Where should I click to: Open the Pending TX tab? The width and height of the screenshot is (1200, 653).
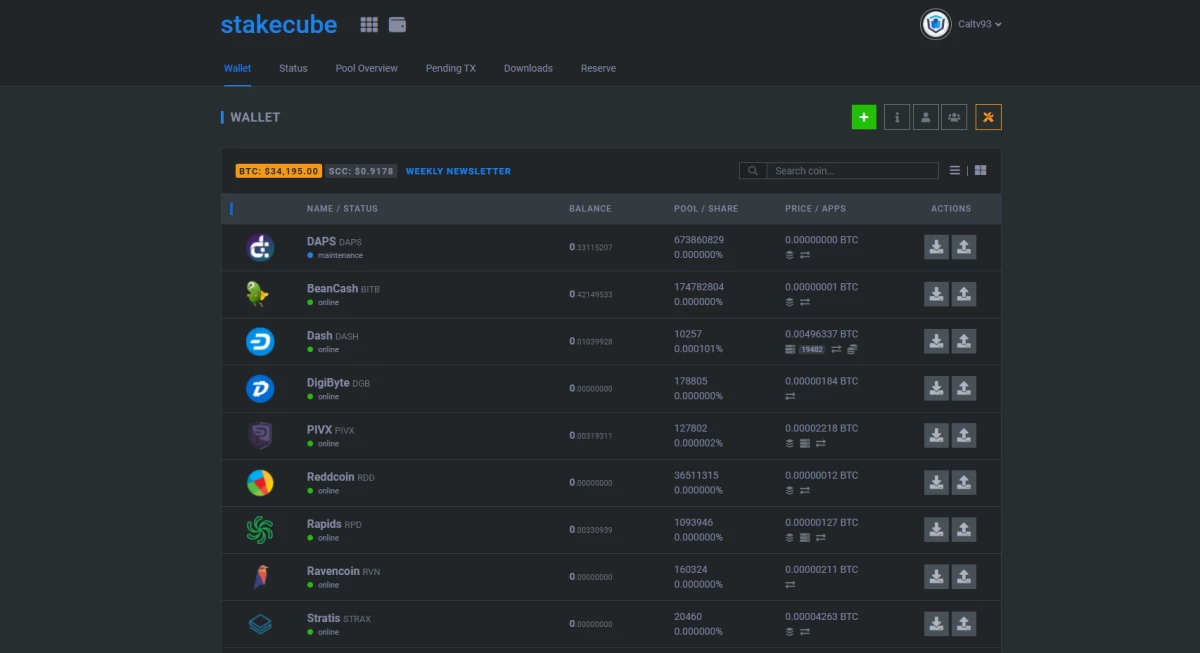(x=451, y=68)
